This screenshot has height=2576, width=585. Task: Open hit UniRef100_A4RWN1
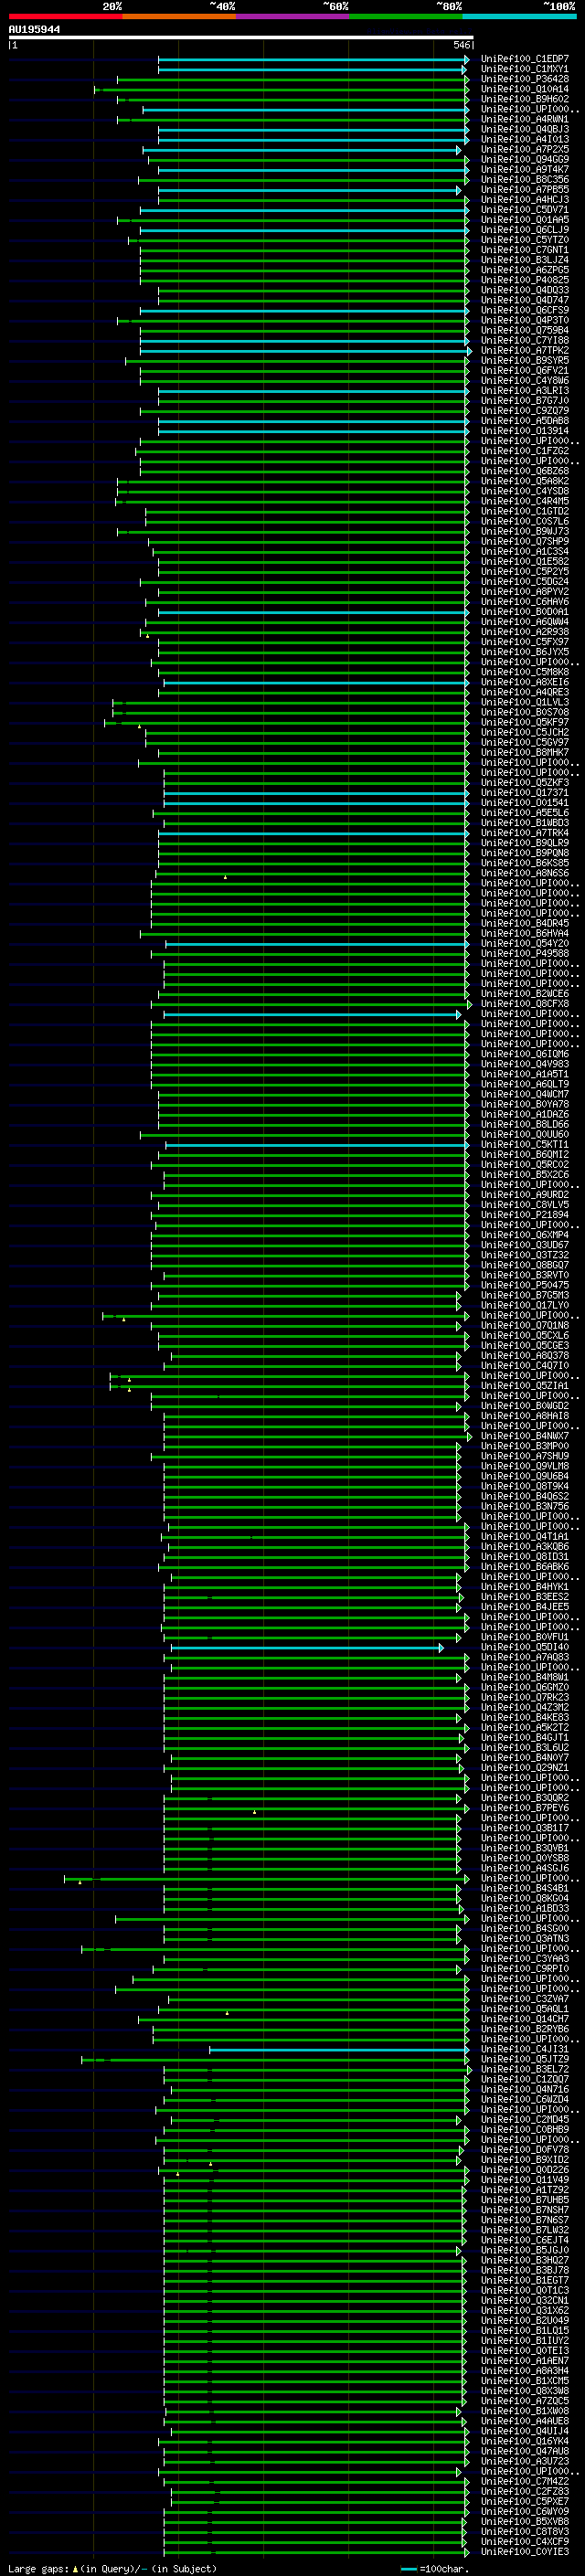(x=524, y=119)
